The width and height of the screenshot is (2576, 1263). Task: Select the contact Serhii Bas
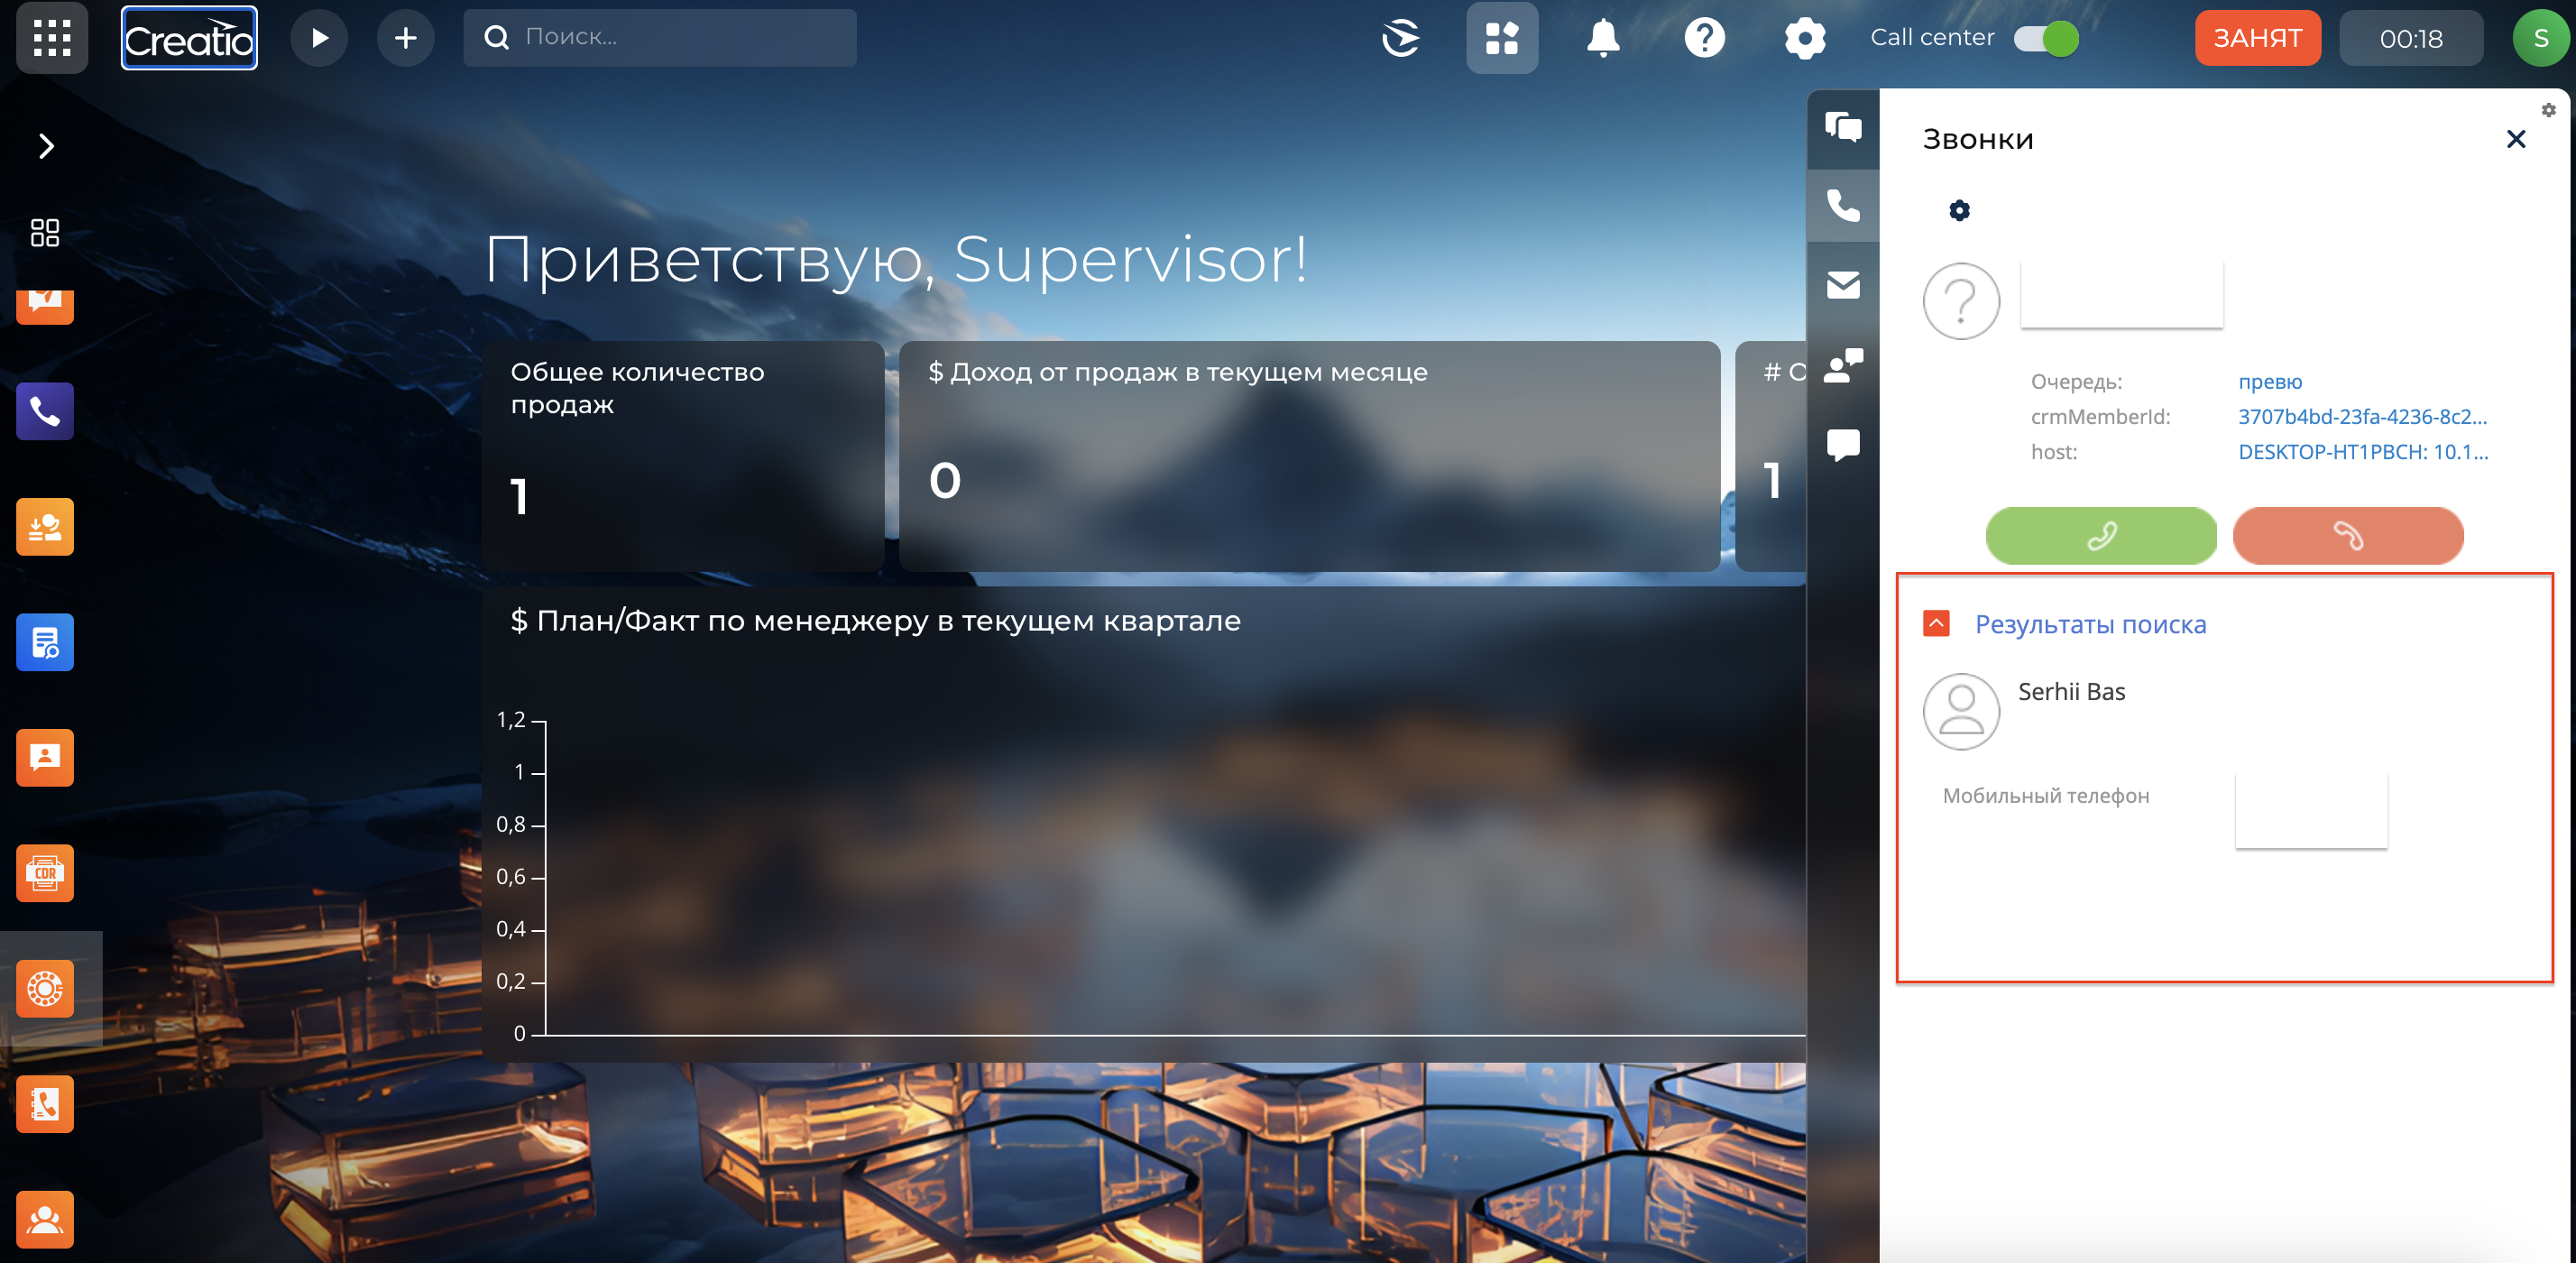2071,692
